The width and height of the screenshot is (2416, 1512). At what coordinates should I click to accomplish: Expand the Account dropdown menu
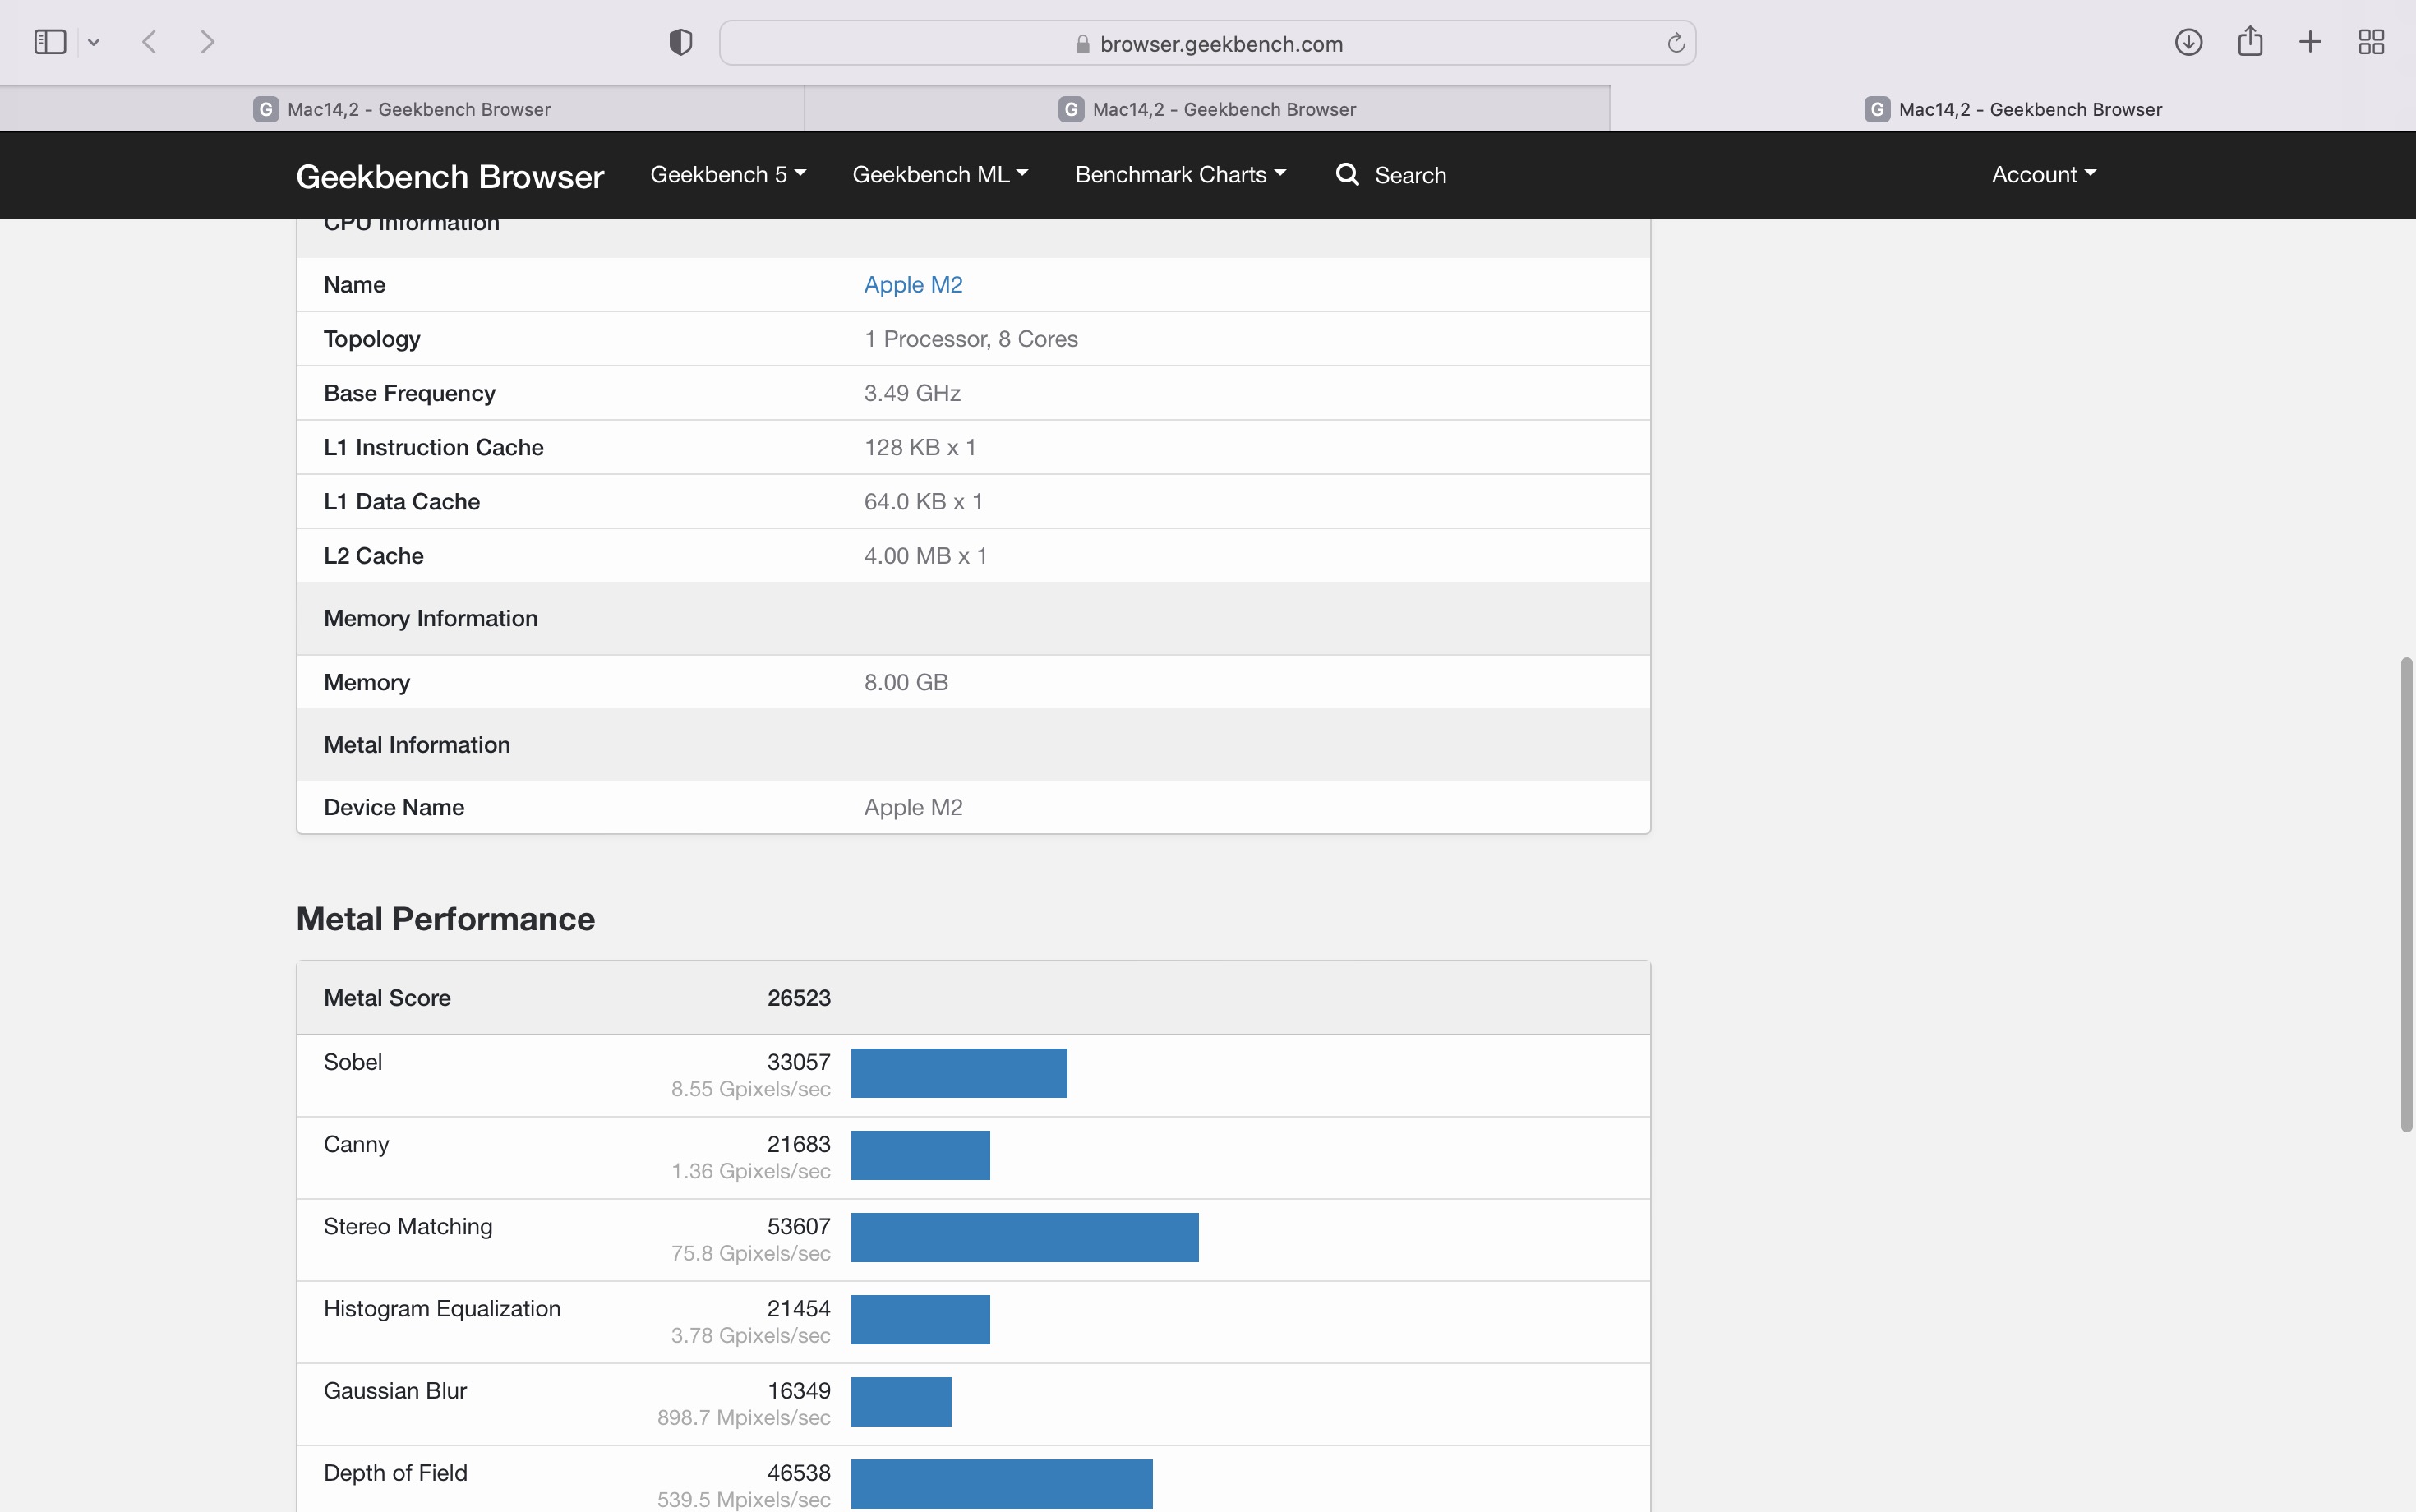point(2044,175)
